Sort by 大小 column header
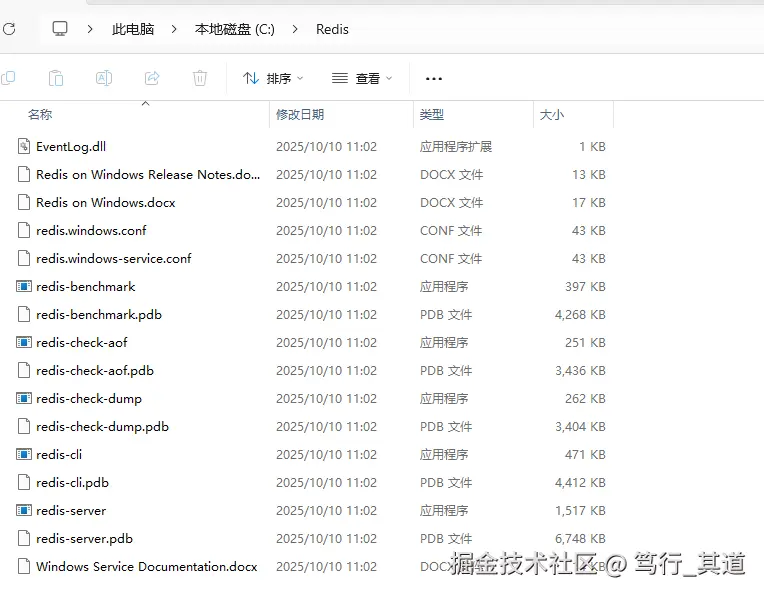This screenshot has height=596, width=764. pos(552,115)
